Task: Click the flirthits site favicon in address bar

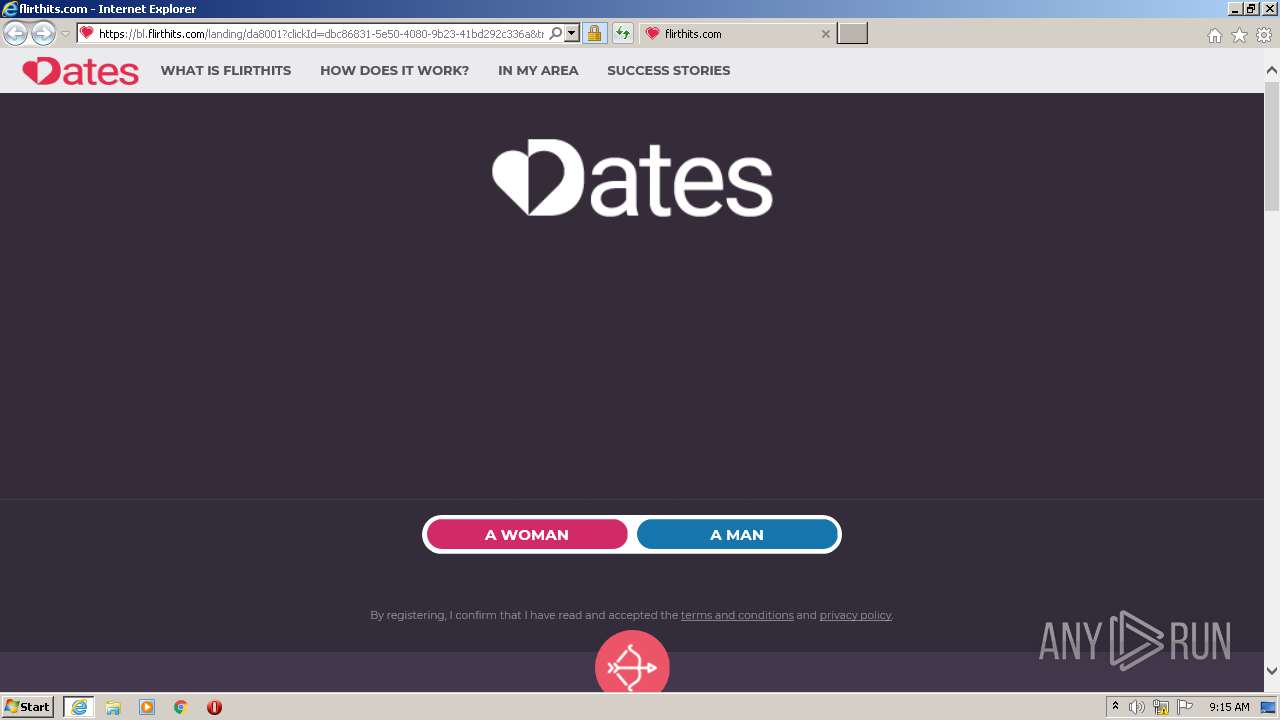Action: tap(87, 33)
